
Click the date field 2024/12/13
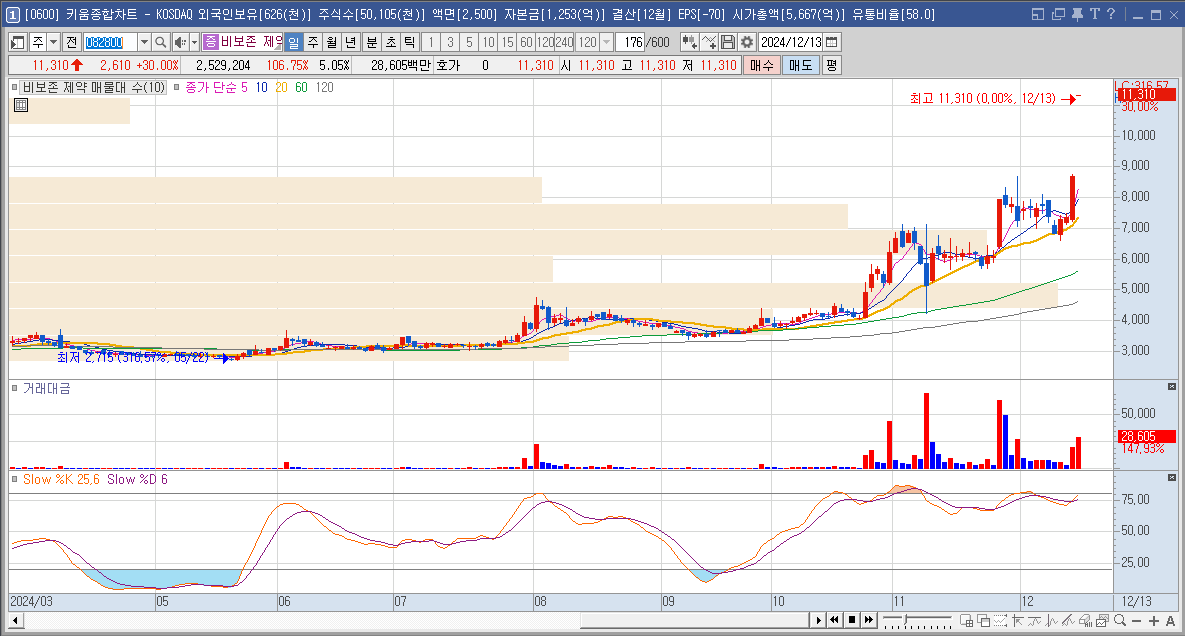791,42
